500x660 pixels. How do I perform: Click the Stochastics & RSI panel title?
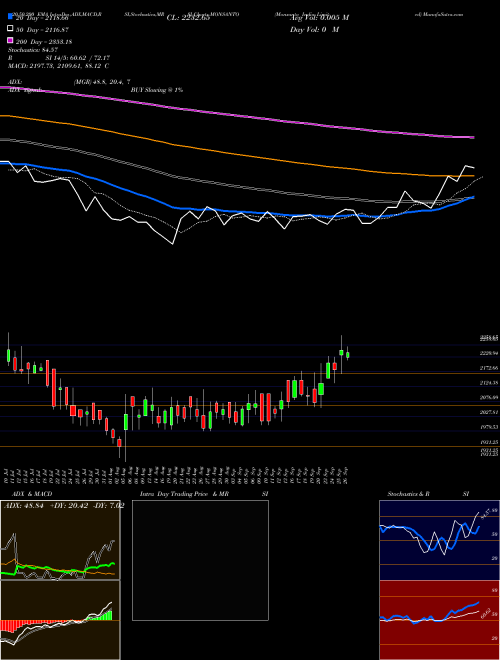point(428,494)
